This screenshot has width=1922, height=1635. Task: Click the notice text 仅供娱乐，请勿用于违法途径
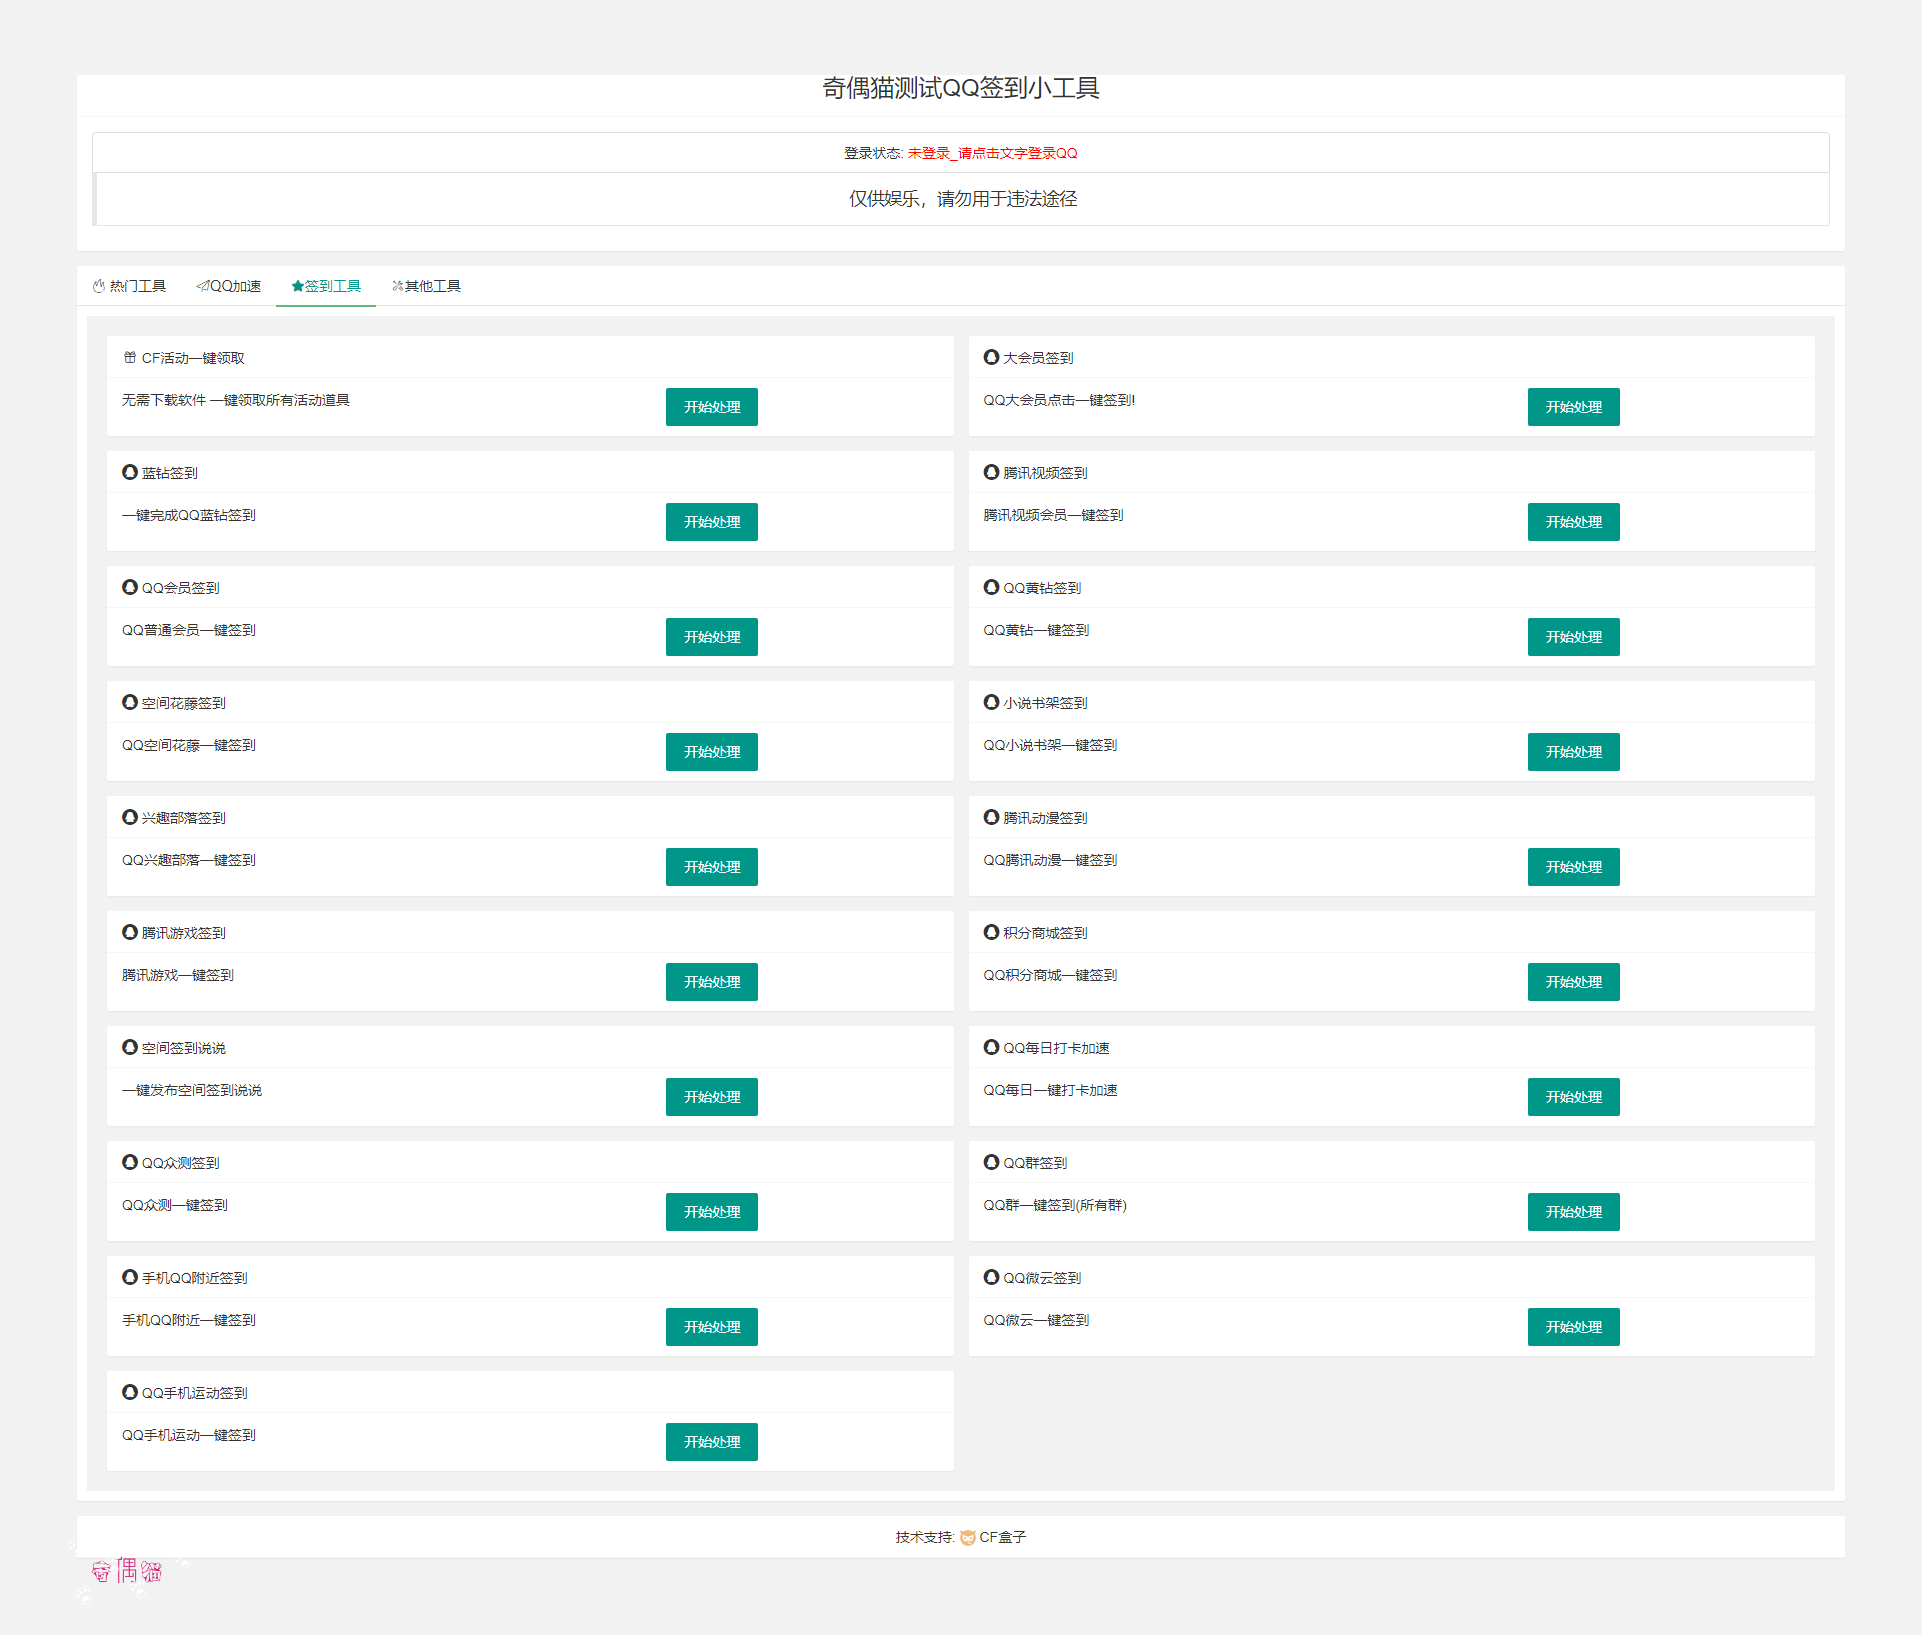point(963,199)
